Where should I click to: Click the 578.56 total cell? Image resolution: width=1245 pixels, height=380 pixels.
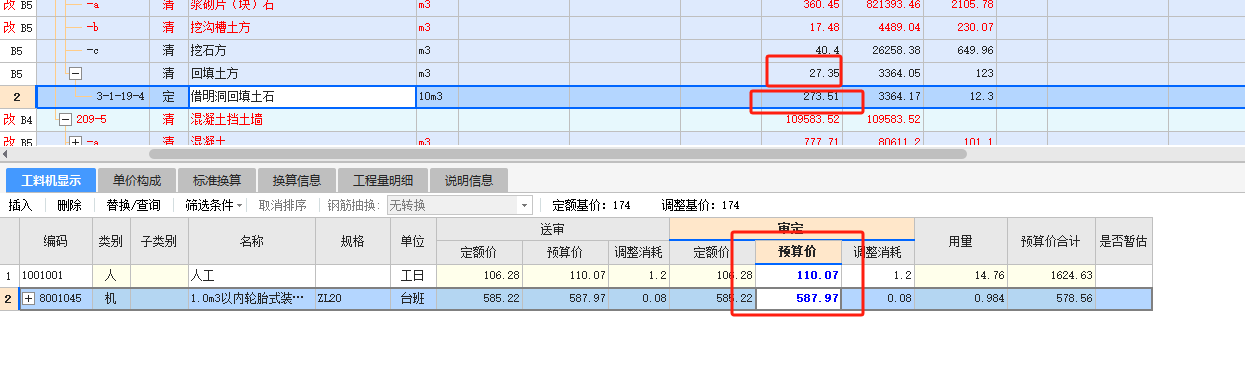coord(1050,298)
